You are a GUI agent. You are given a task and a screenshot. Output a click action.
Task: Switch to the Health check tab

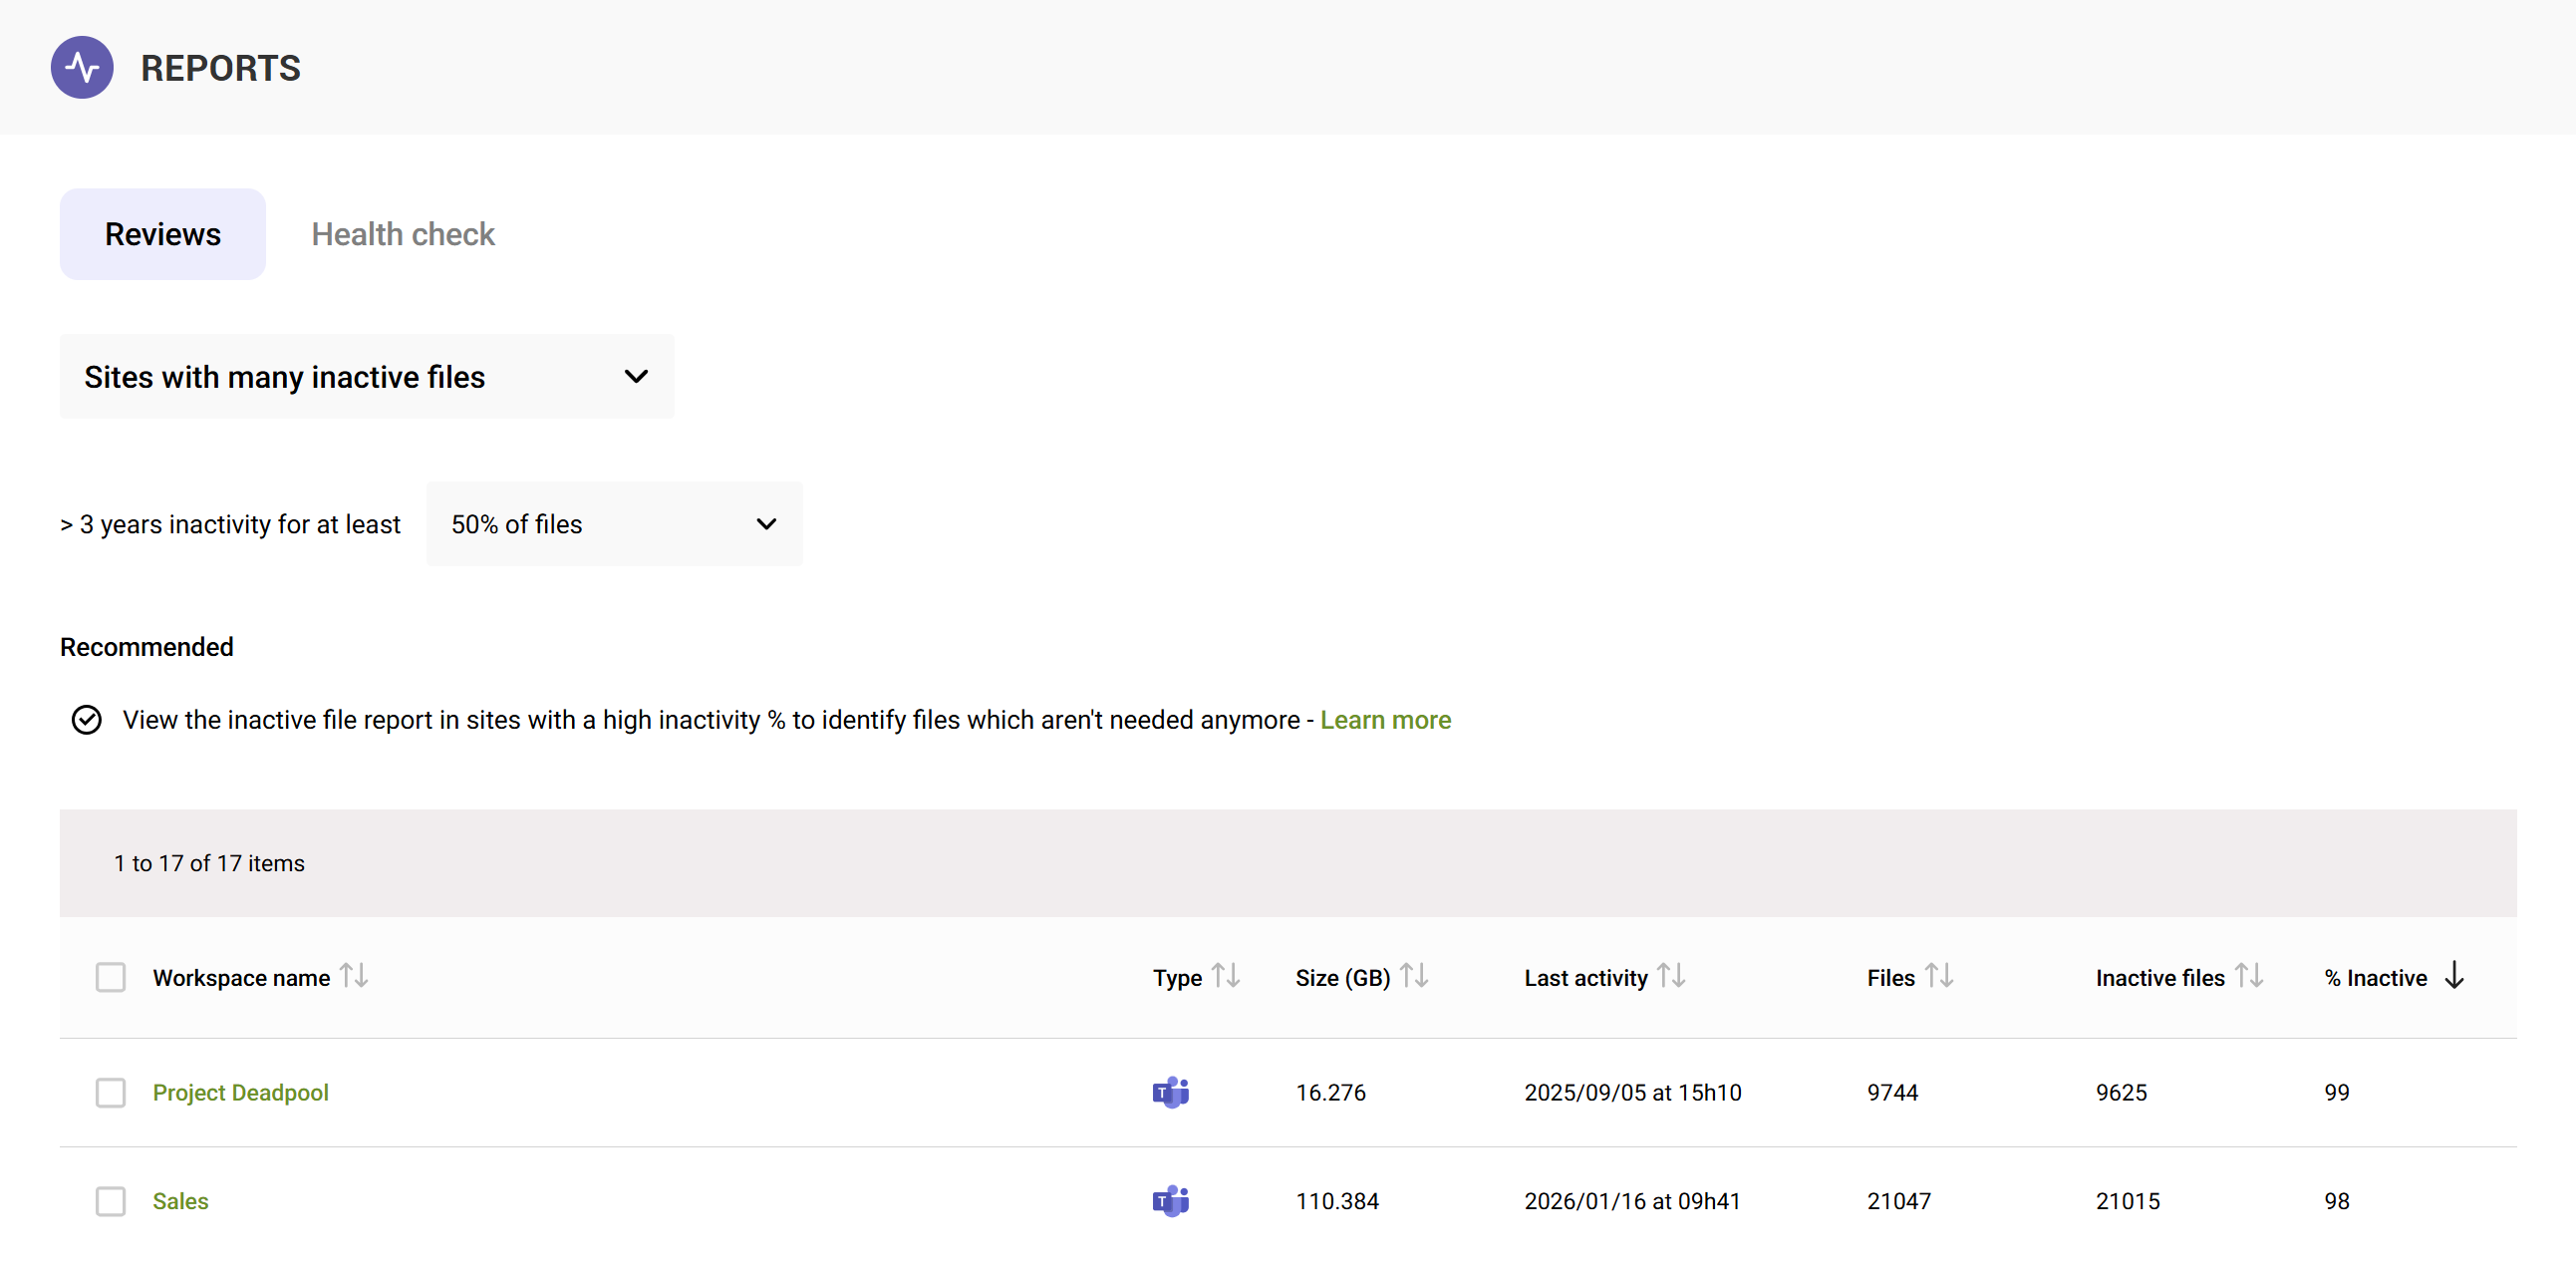tap(402, 233)
